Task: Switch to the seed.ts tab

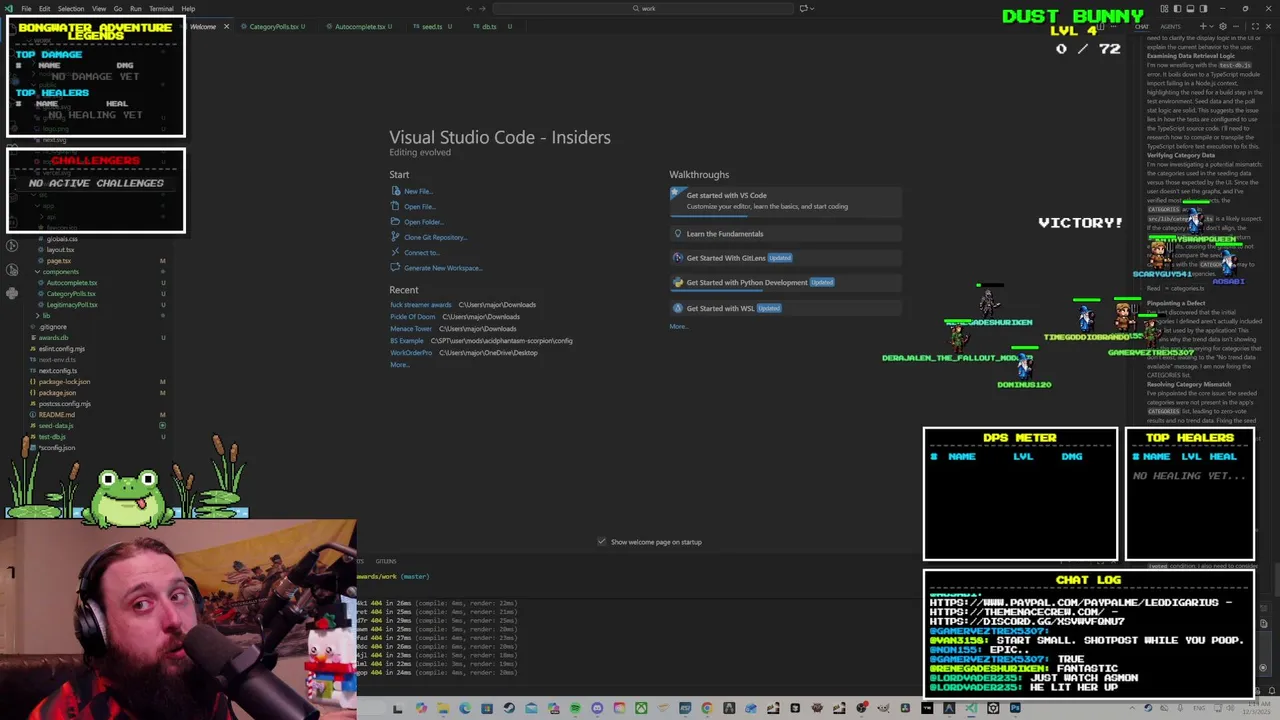Action: [x=431, y=27]
